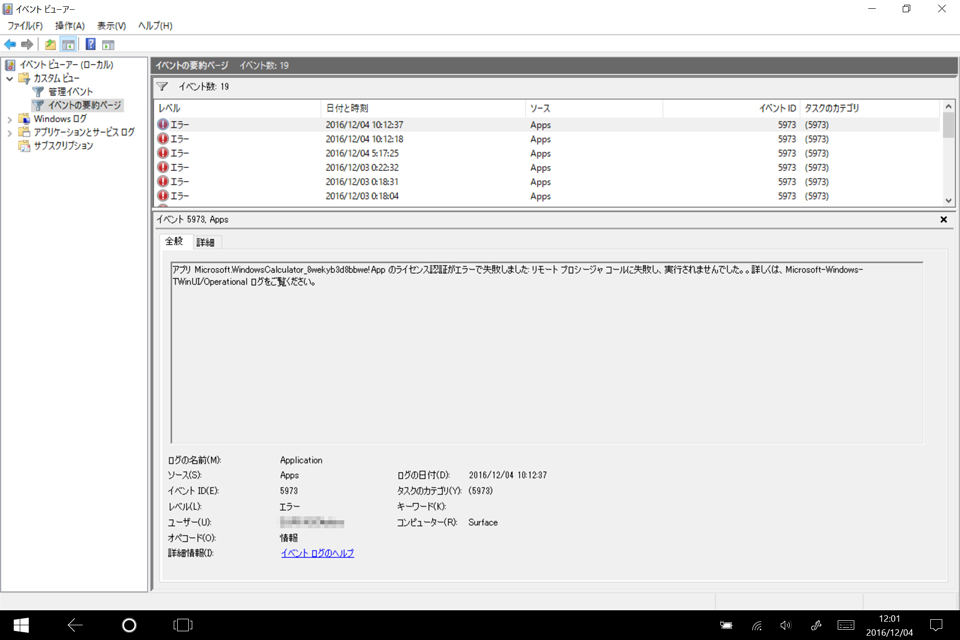Viewport: 960px width, 640px height.
Task: Expand the アプリケーションとサービス ログ node
Action: [x=10, y=132]
